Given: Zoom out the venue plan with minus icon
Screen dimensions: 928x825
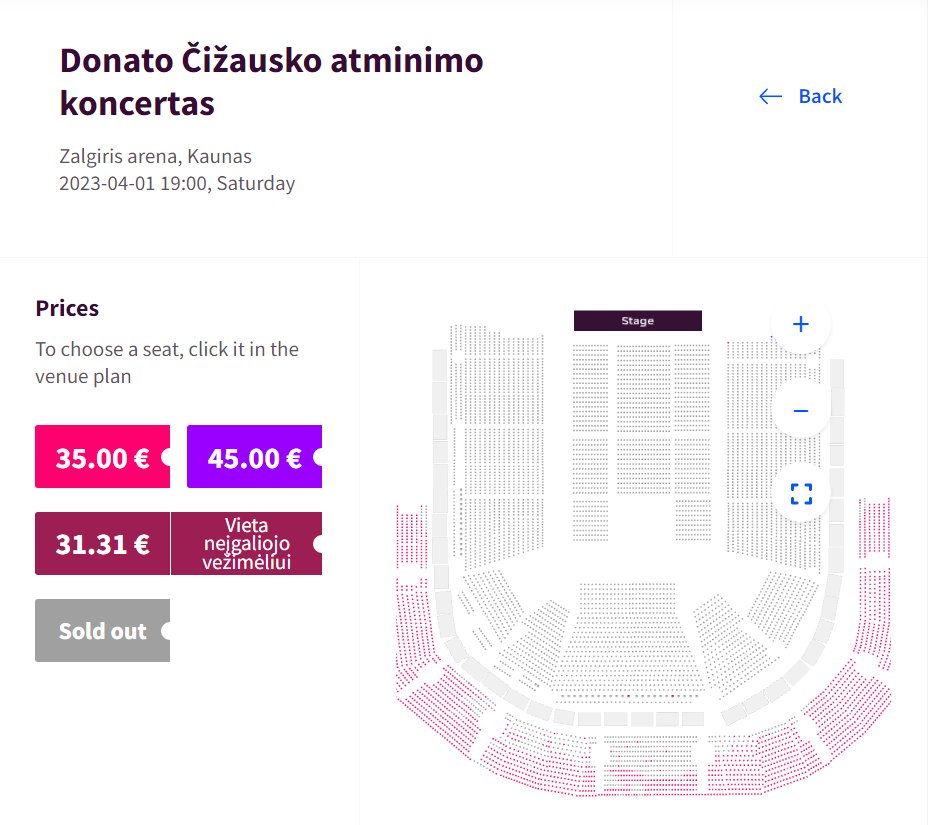Looking at the screenshot, I should pyautogui.click(x=800, y=410).
